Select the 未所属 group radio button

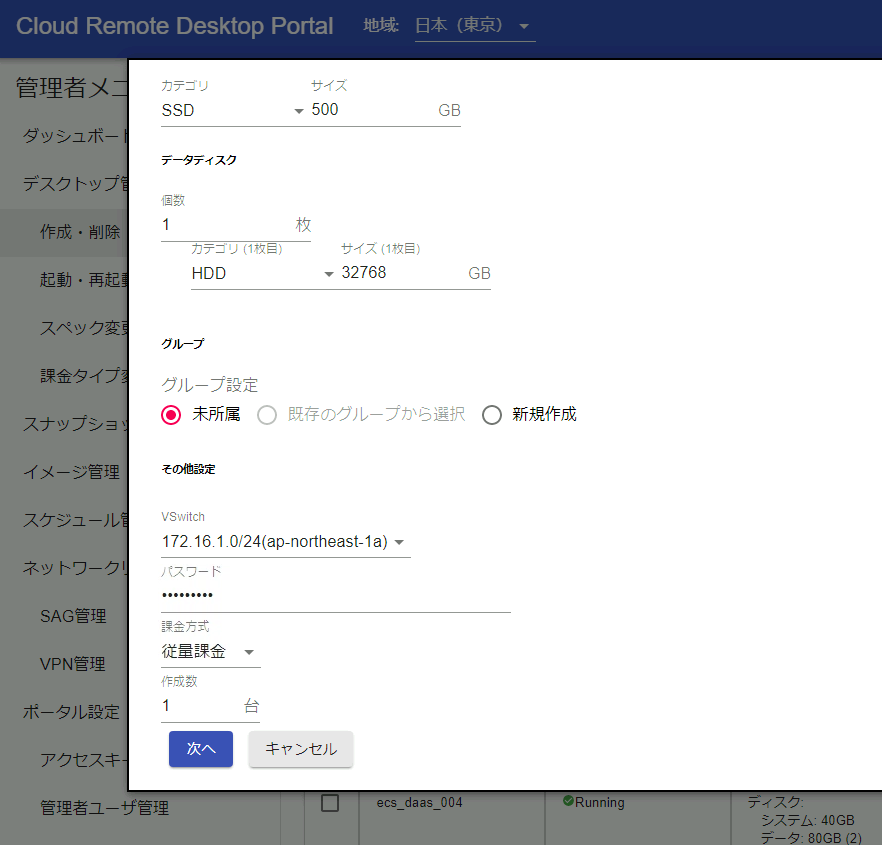pyautogui.click(x=168, y=414)
